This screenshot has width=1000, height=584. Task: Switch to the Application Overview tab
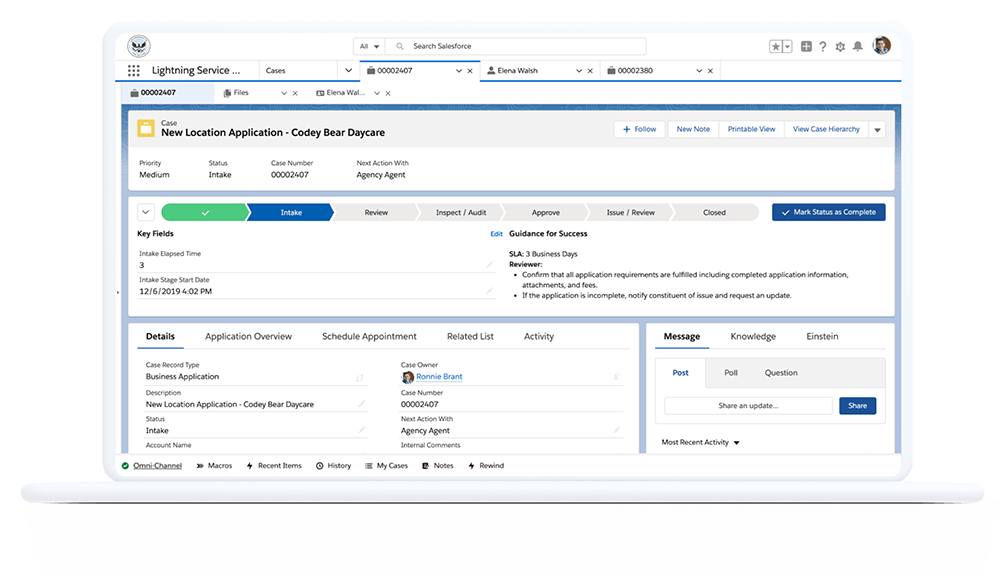tap(248, 337)
